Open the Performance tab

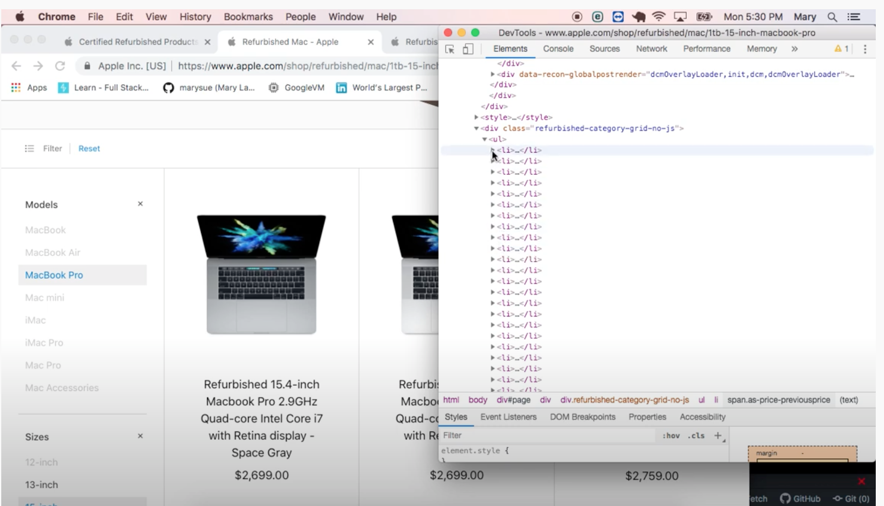pyautogui.click(x=706, y=49)
